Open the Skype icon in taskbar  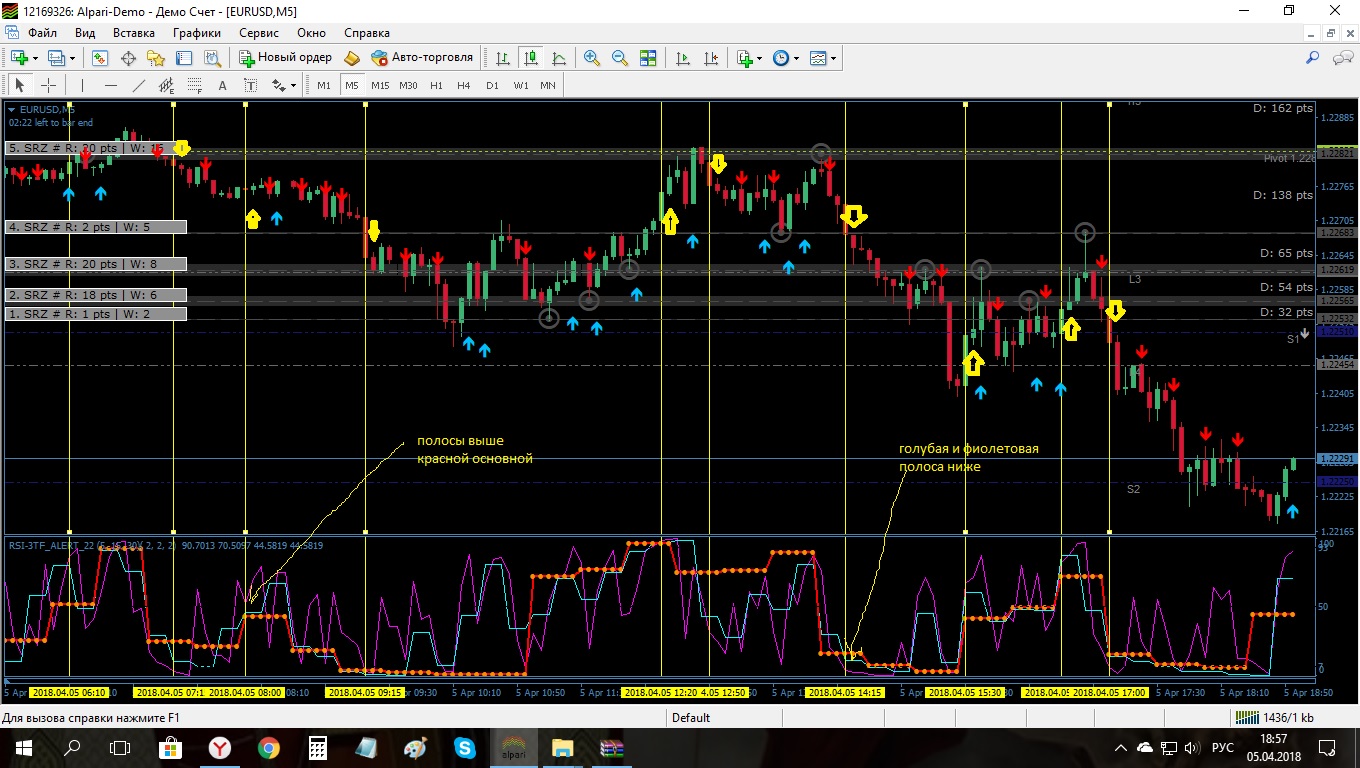[x=464, y=747]
